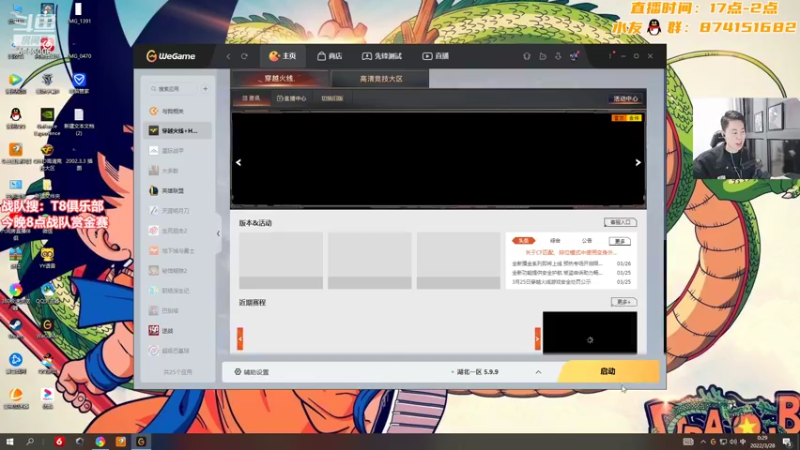Select the 穿越火线 zone banner tab
Viewport: 800px width, 450px height.
tap(279, 79)
